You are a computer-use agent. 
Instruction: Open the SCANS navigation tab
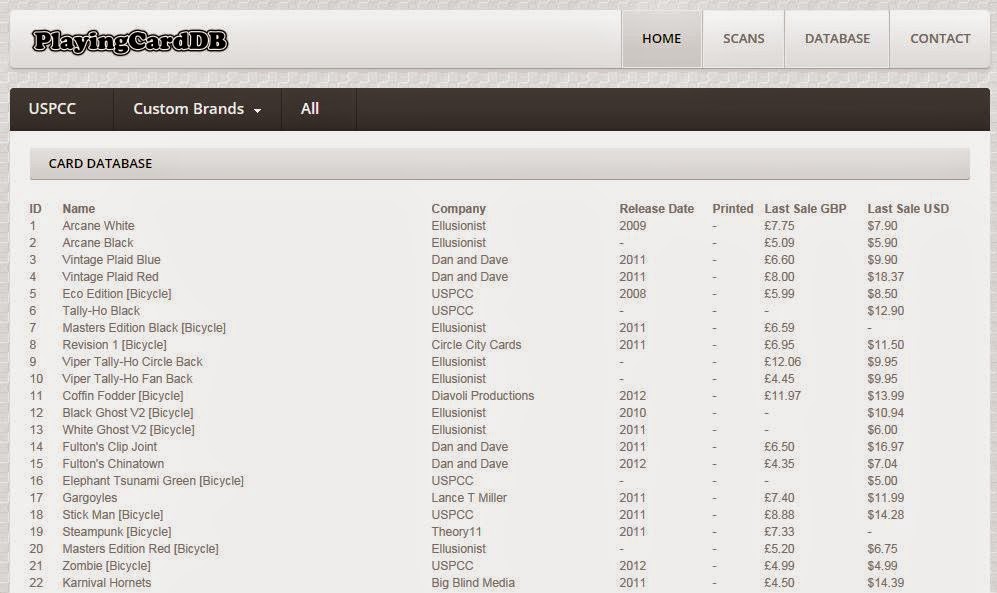743,39
